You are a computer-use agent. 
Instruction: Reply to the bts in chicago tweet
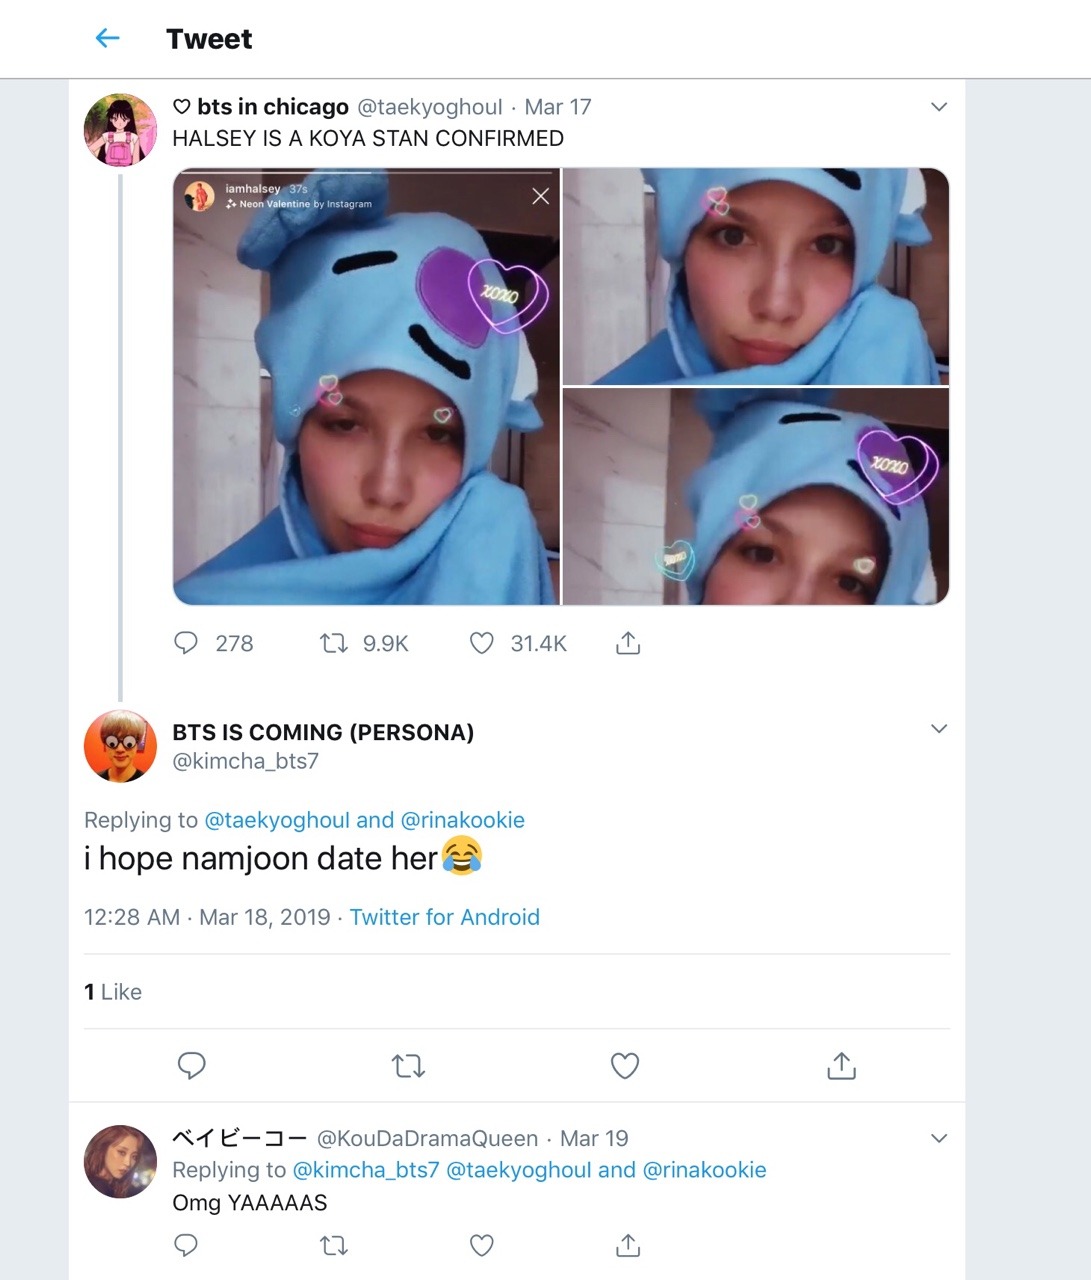click(x=186, y=643)
